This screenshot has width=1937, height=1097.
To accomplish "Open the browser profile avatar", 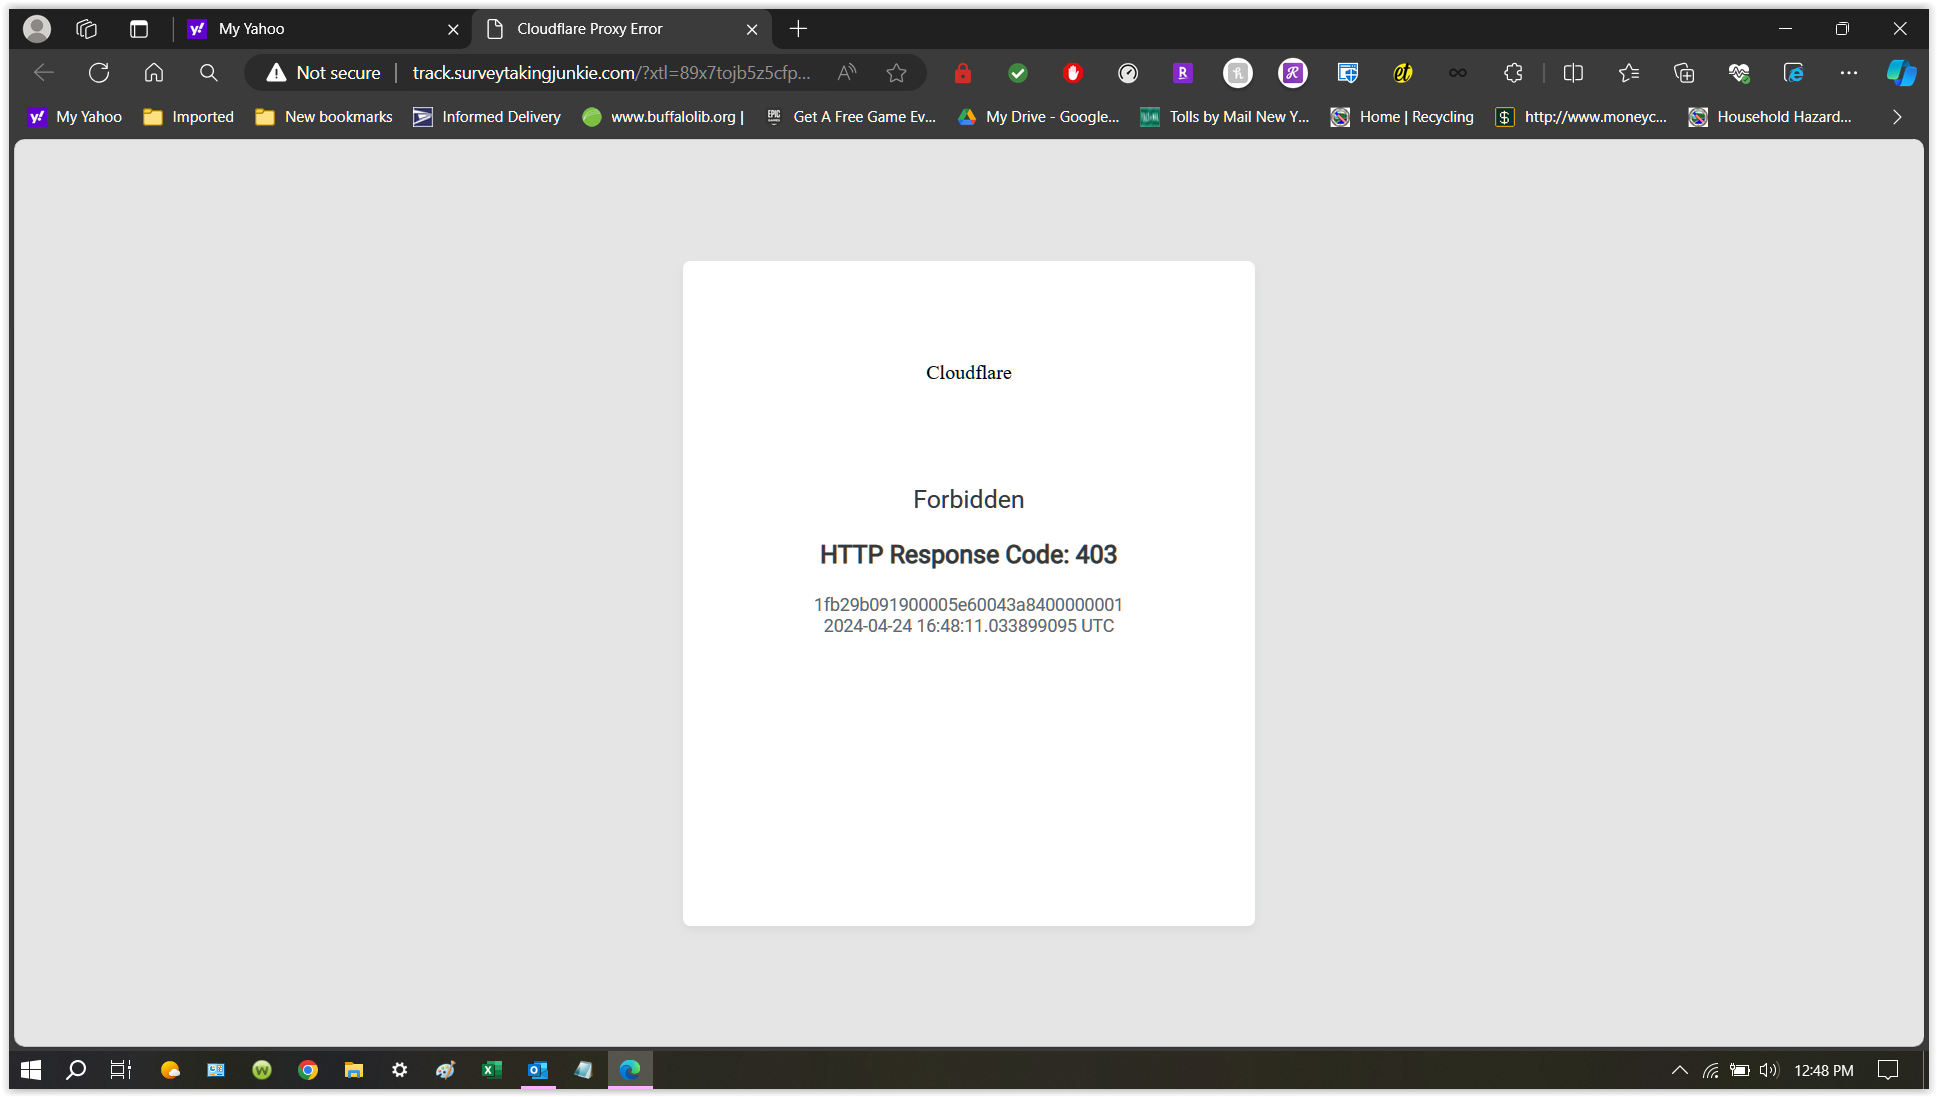I will [37, 29].
